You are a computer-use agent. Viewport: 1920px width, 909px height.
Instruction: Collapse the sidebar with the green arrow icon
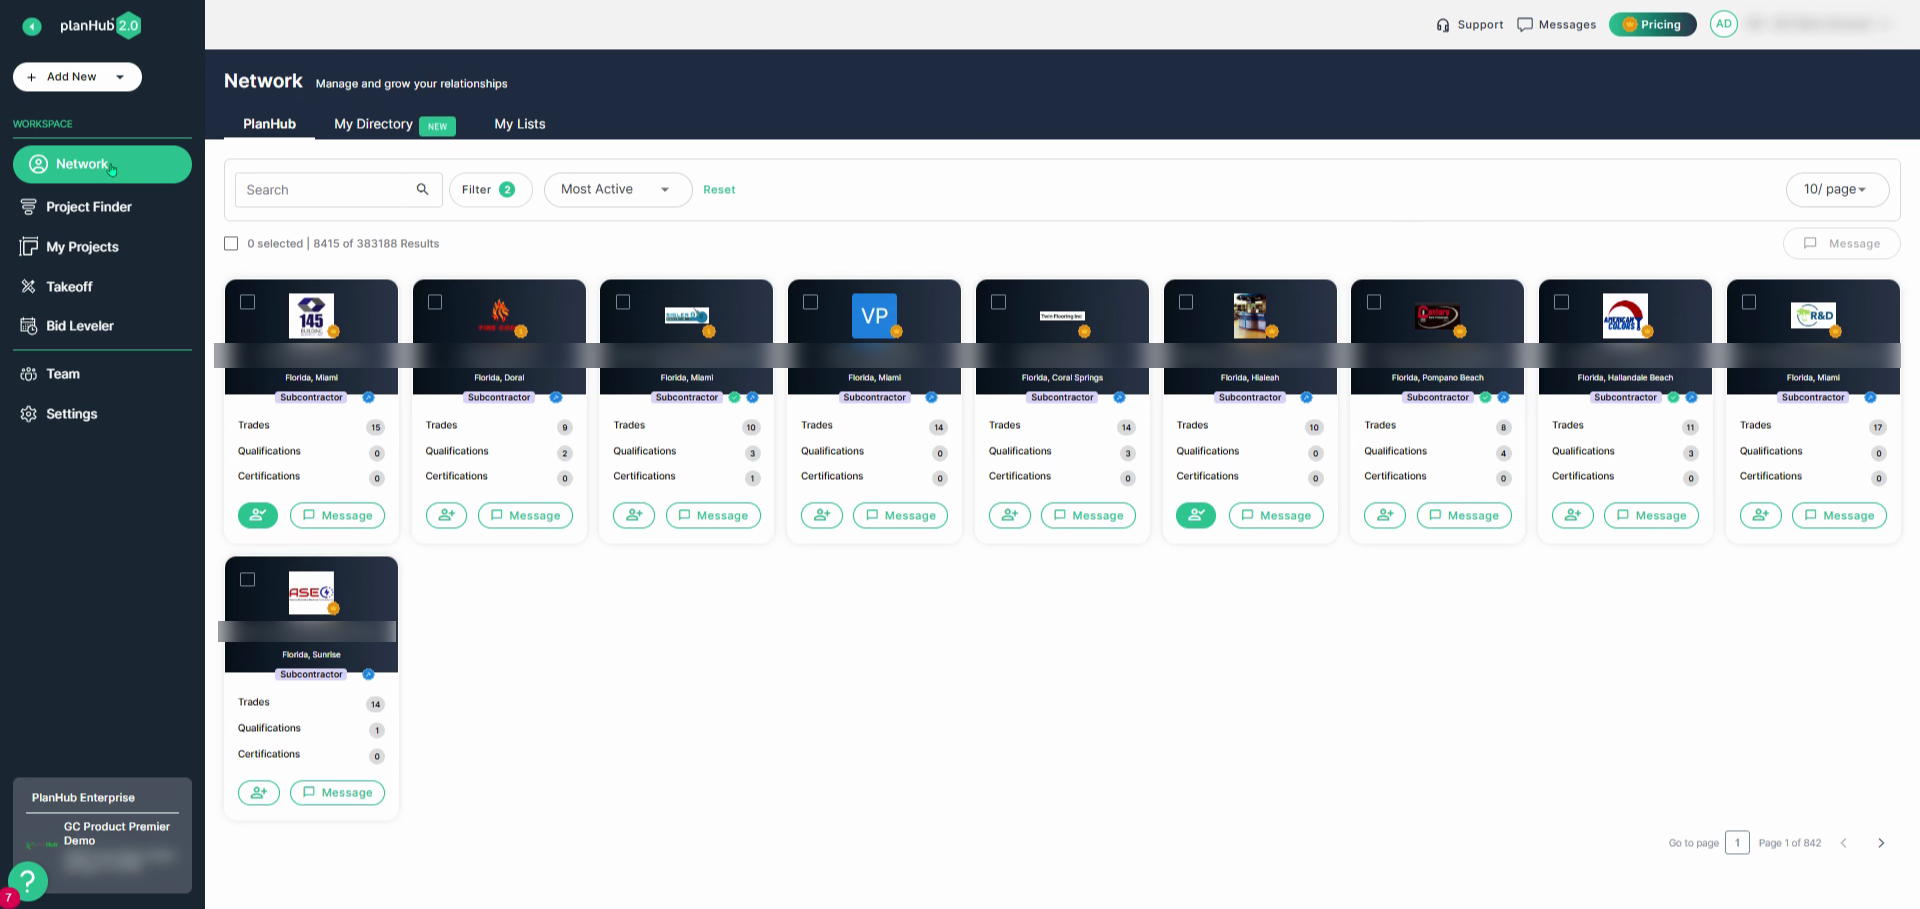[32, 26]
